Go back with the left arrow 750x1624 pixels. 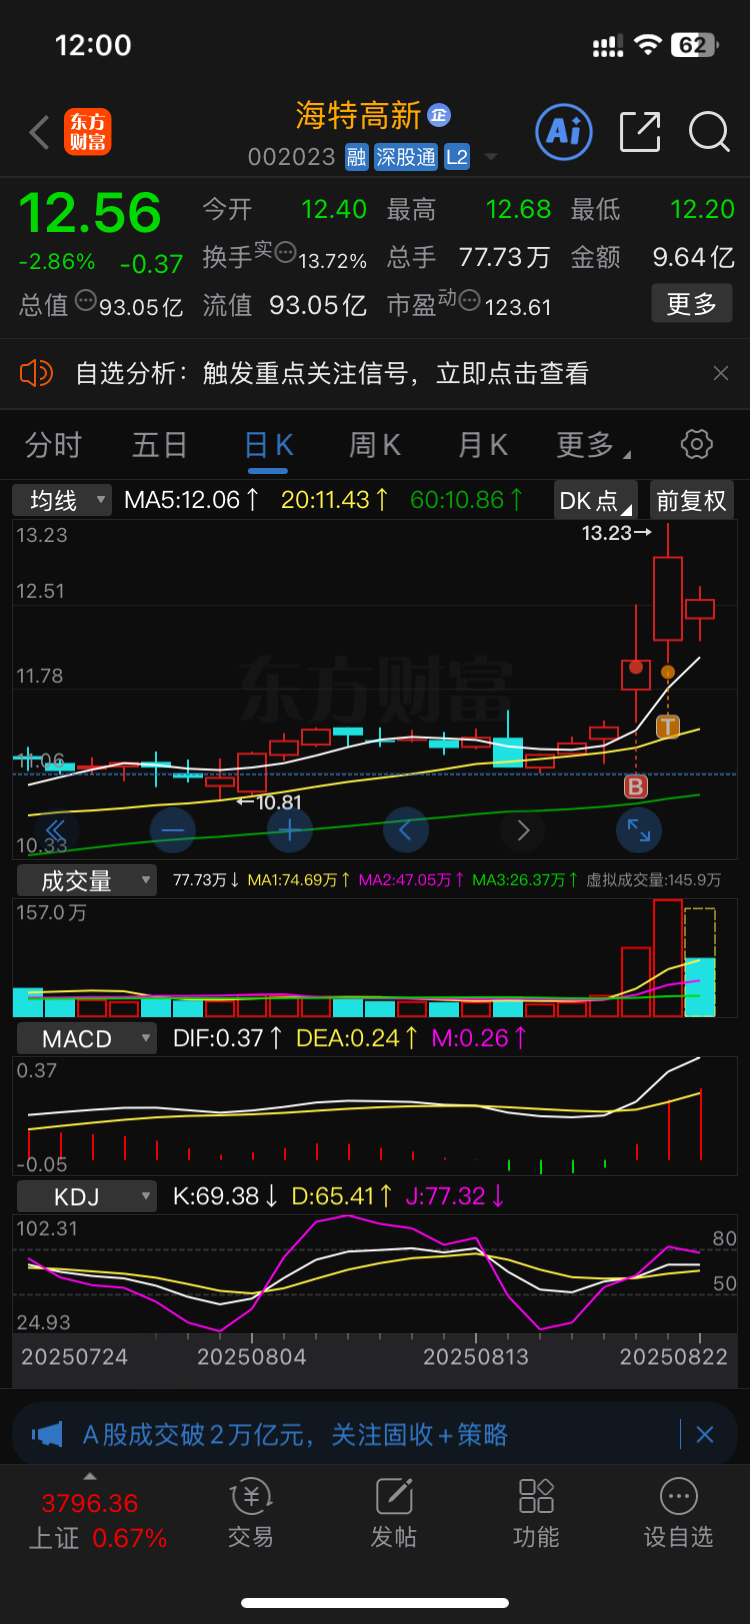tap(39, 132)
